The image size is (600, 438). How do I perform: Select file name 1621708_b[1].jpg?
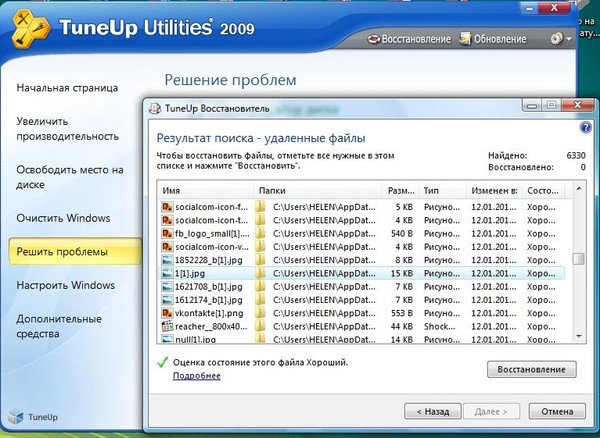tap(209, 287)
